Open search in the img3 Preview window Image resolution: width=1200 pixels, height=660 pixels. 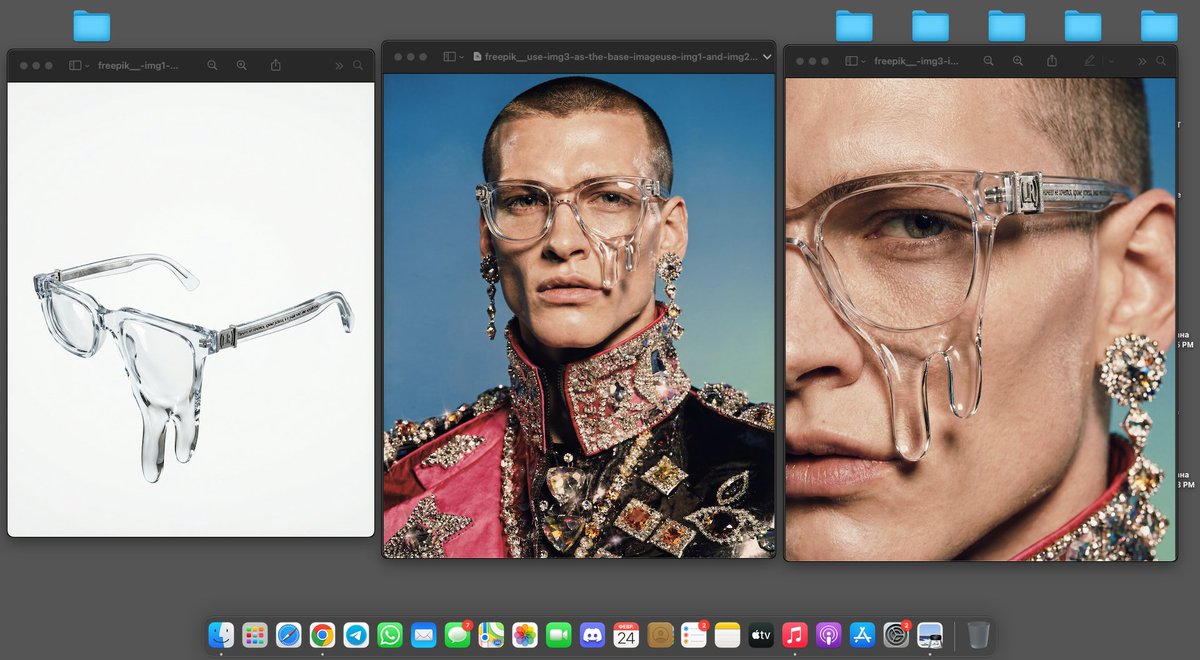tap(1161, 61)
